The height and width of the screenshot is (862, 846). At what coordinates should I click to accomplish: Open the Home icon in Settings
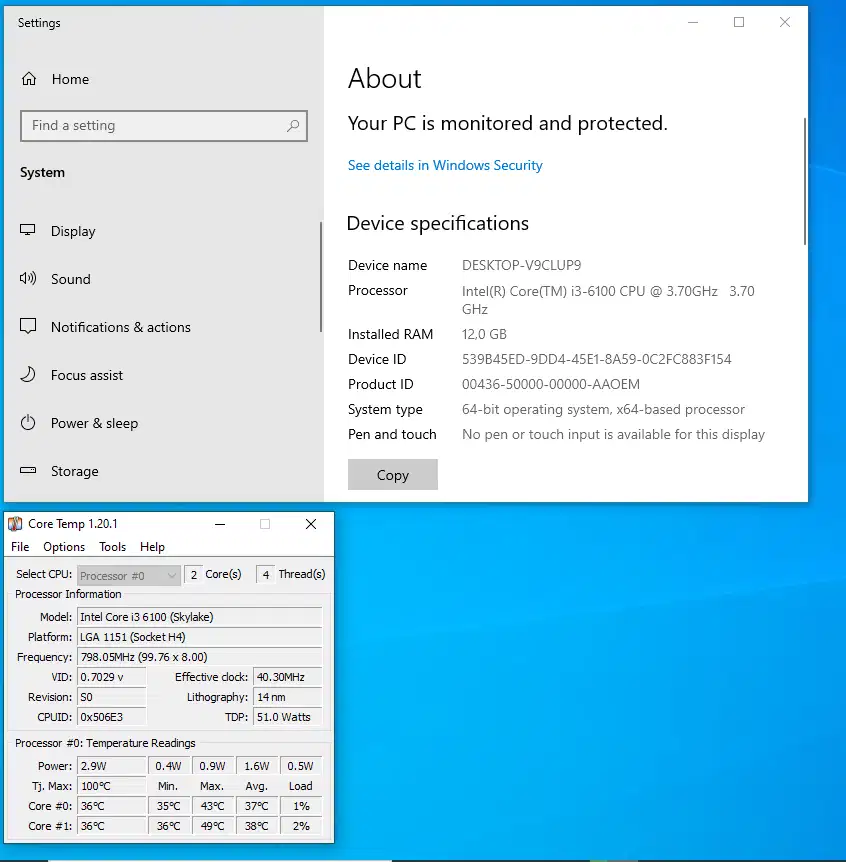[x=29, y=79]
